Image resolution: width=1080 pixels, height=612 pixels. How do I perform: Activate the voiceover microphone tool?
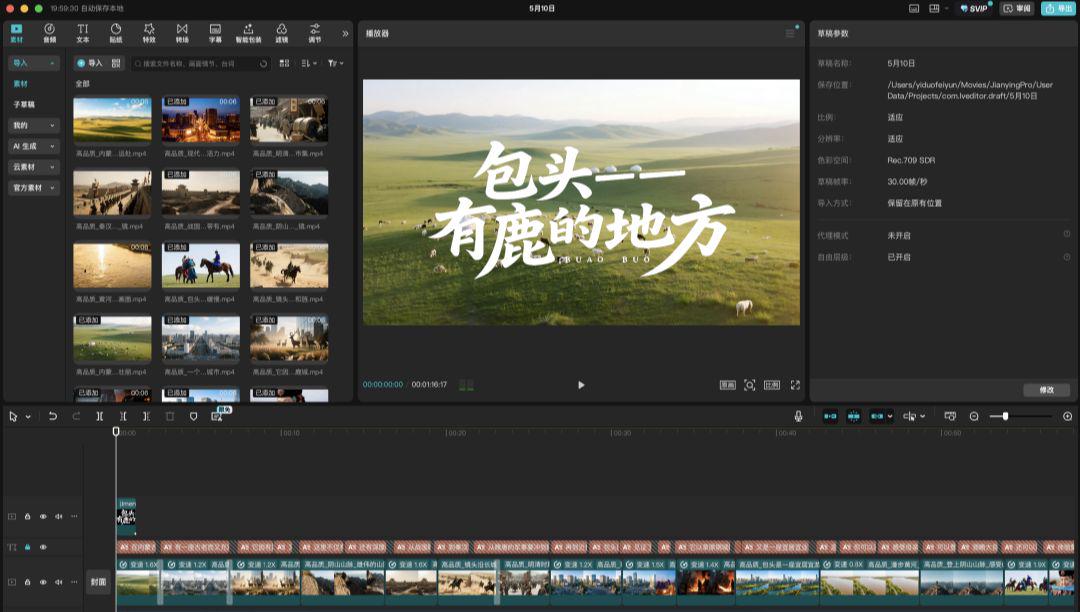(x=797, y=415)
